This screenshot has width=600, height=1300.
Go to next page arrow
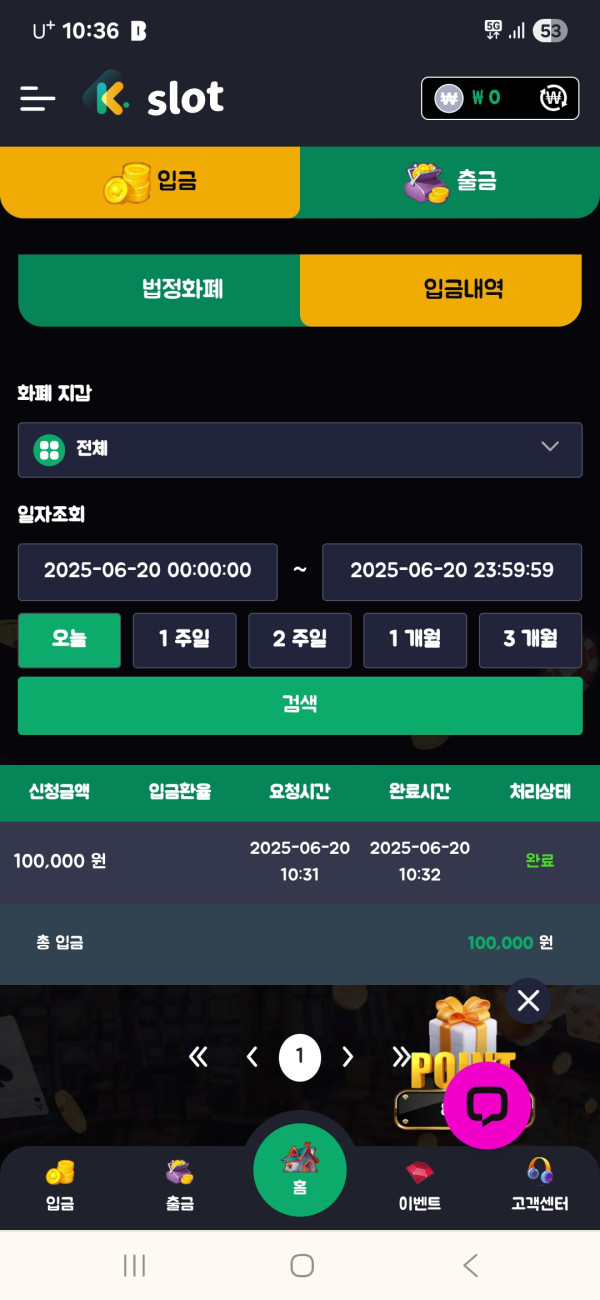click(x=348, y=1057)
